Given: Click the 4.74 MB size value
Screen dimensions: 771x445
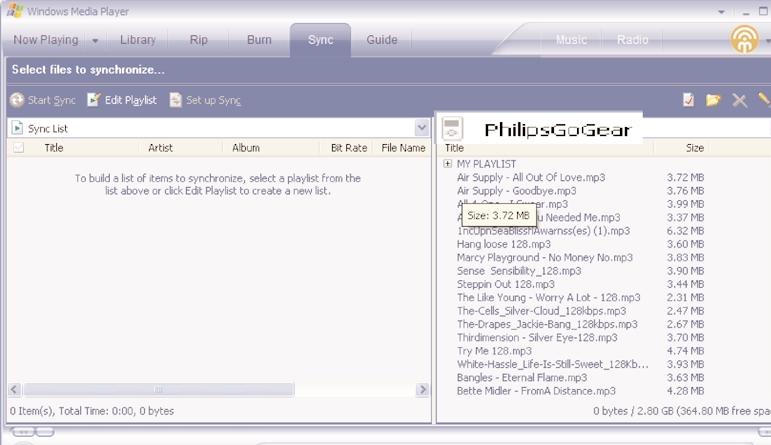Looking at the screenshot, I should pyautogui.click(x=685, y=351).
